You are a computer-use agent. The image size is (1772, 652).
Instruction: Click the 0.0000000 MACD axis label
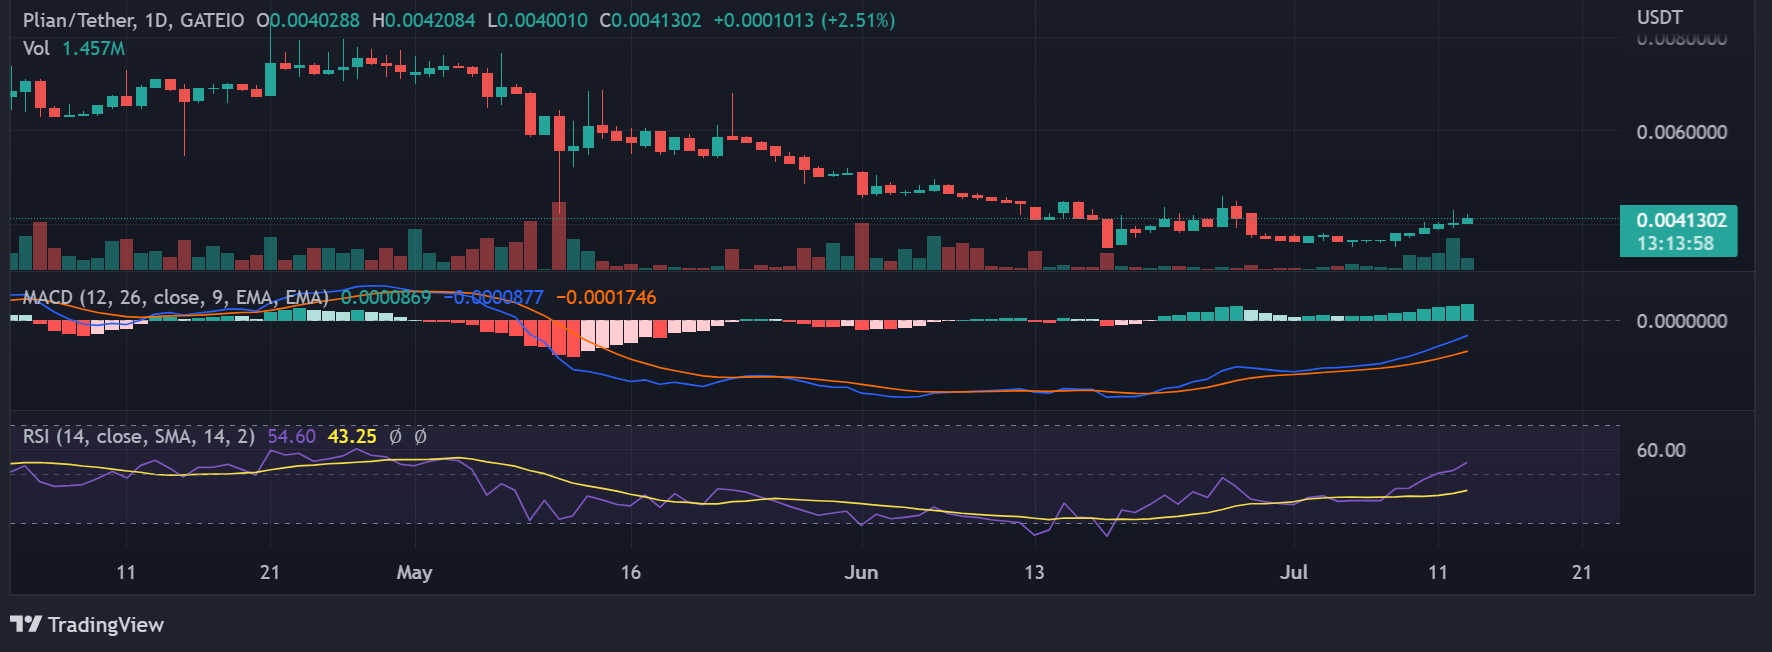[x=1682, y=321]
